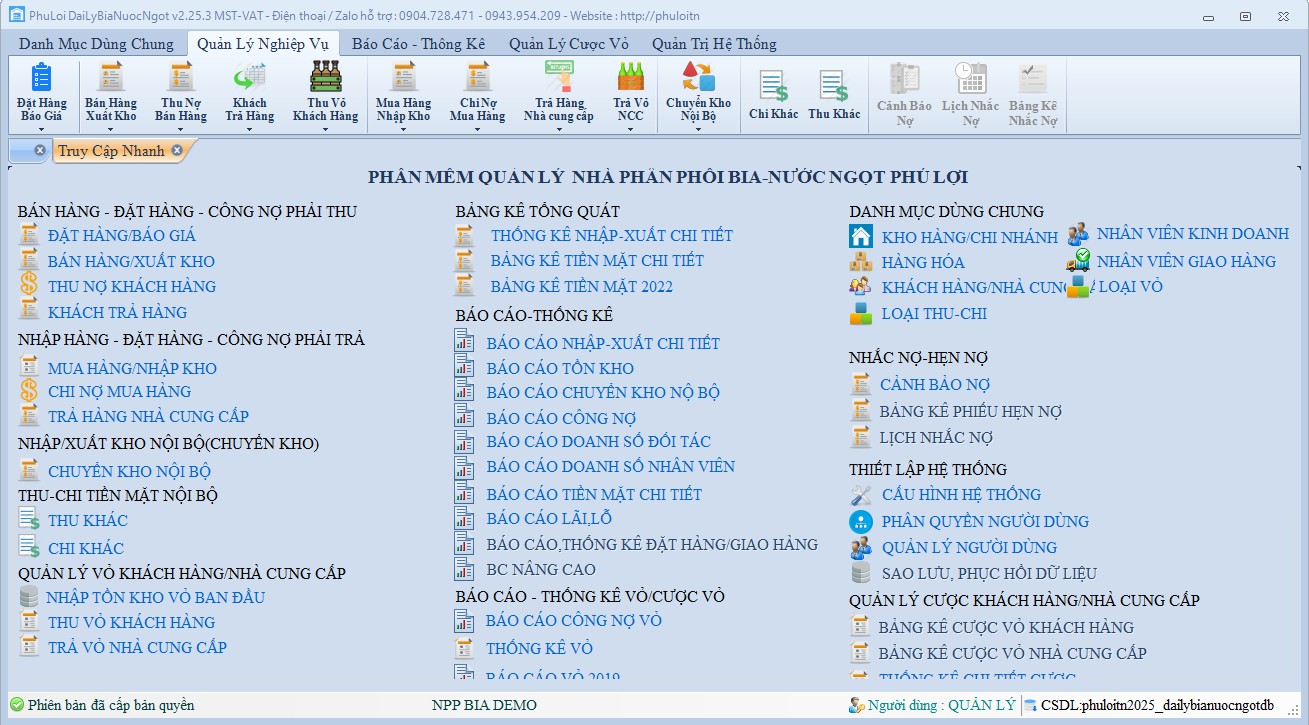This screenshot has width=1309, height=725.
Task: Click the THU NỢ KHÁCH HÀNG link
Action: click(x=131, y=286)
